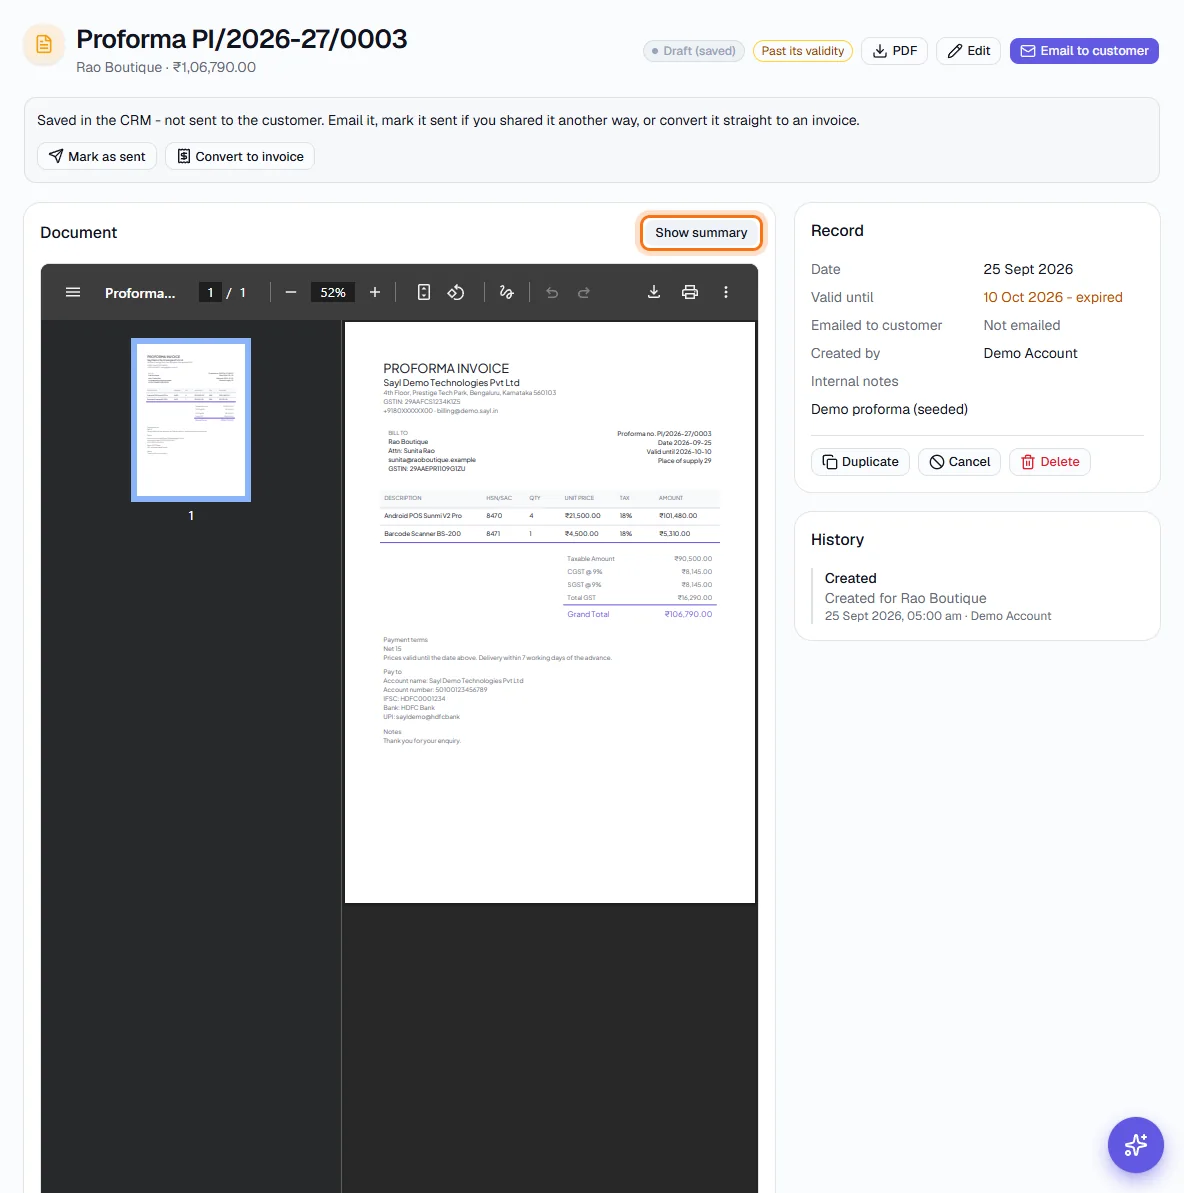Open the AI assistant sparkle button
The image size is (1184, 1193).
coord(1135,1144)
